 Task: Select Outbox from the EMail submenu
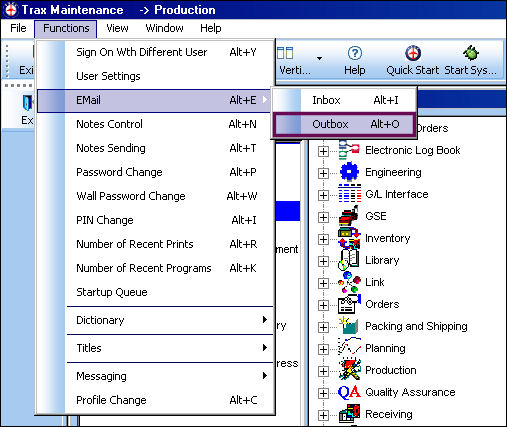tap(345, 124)
